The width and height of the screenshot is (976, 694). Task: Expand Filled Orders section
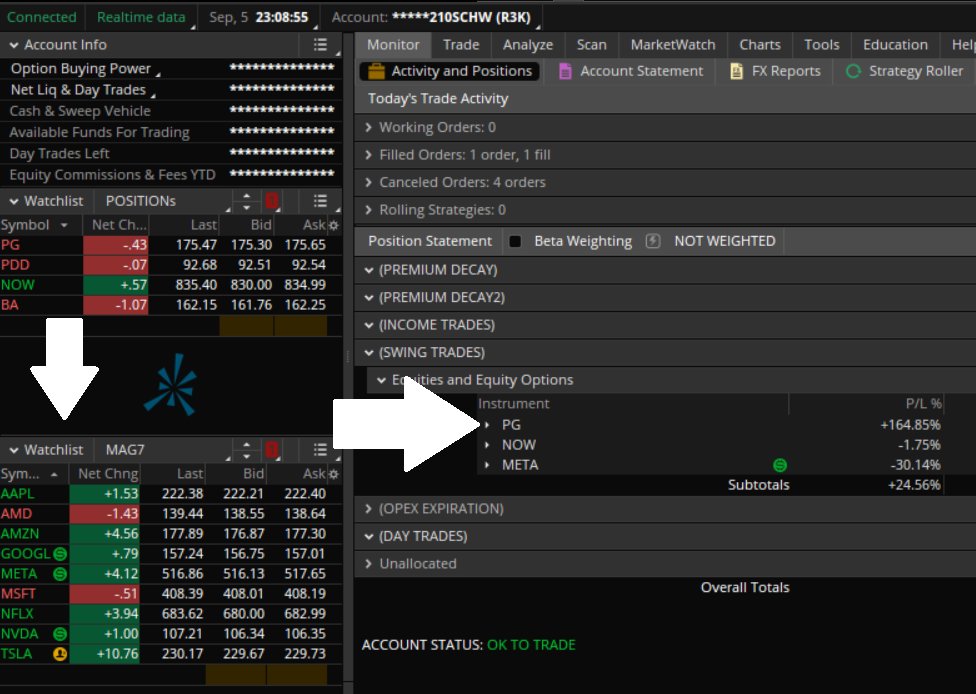tap(368, 154)
